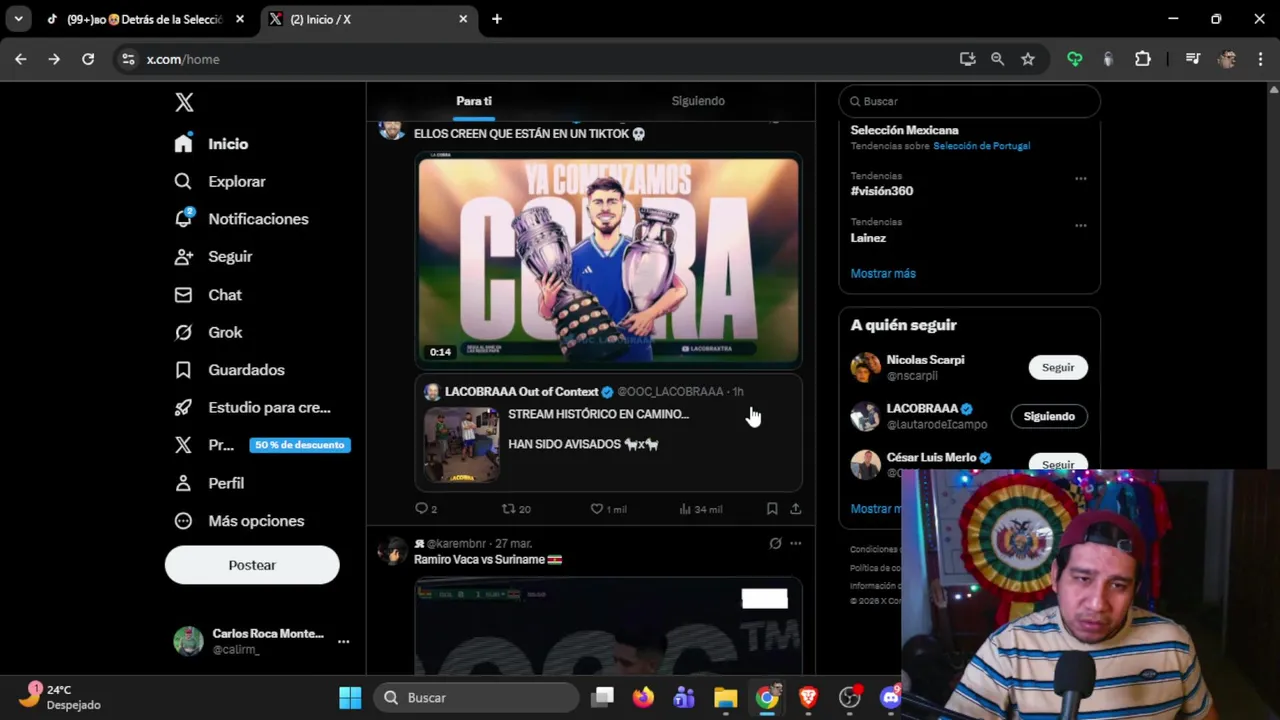The height and width of the screenshot is (720, 1280).
Task: Play the COBRA video thumbnail
Action: tap(609, 262)
